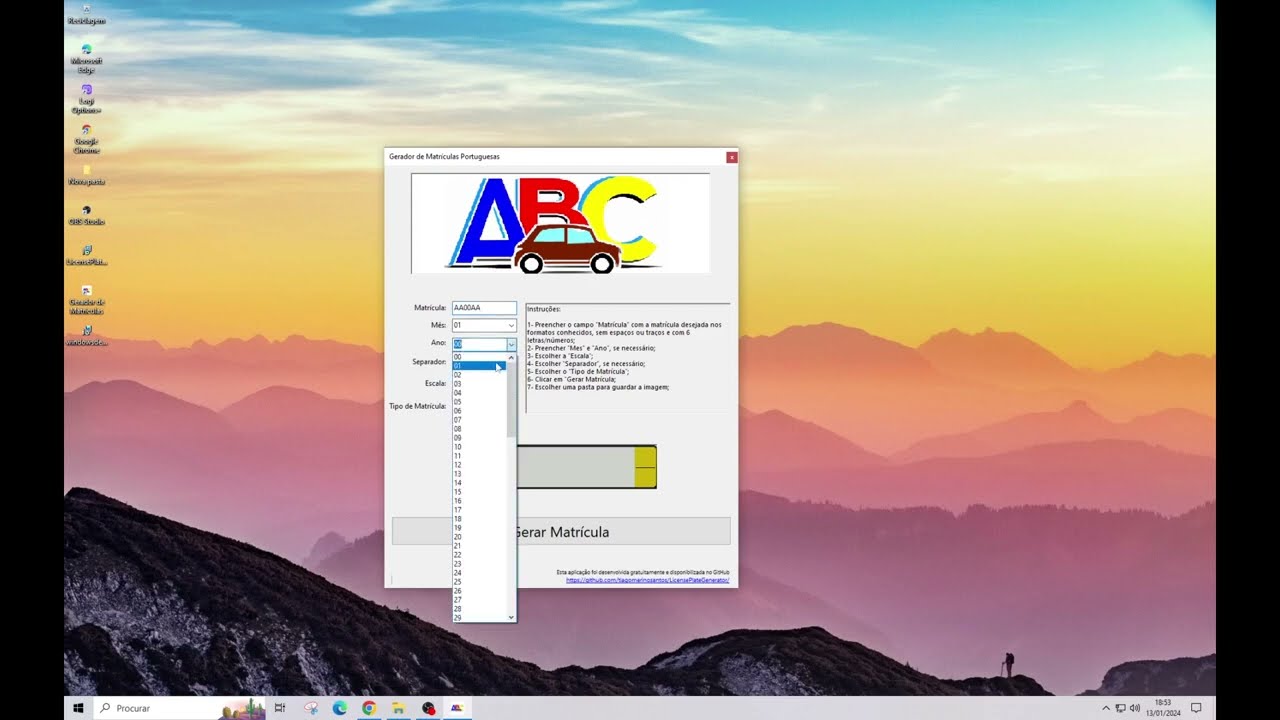Click the Ano list scroll down arrow
This screenshot has width=1280, height=720.
click(512, 617)
